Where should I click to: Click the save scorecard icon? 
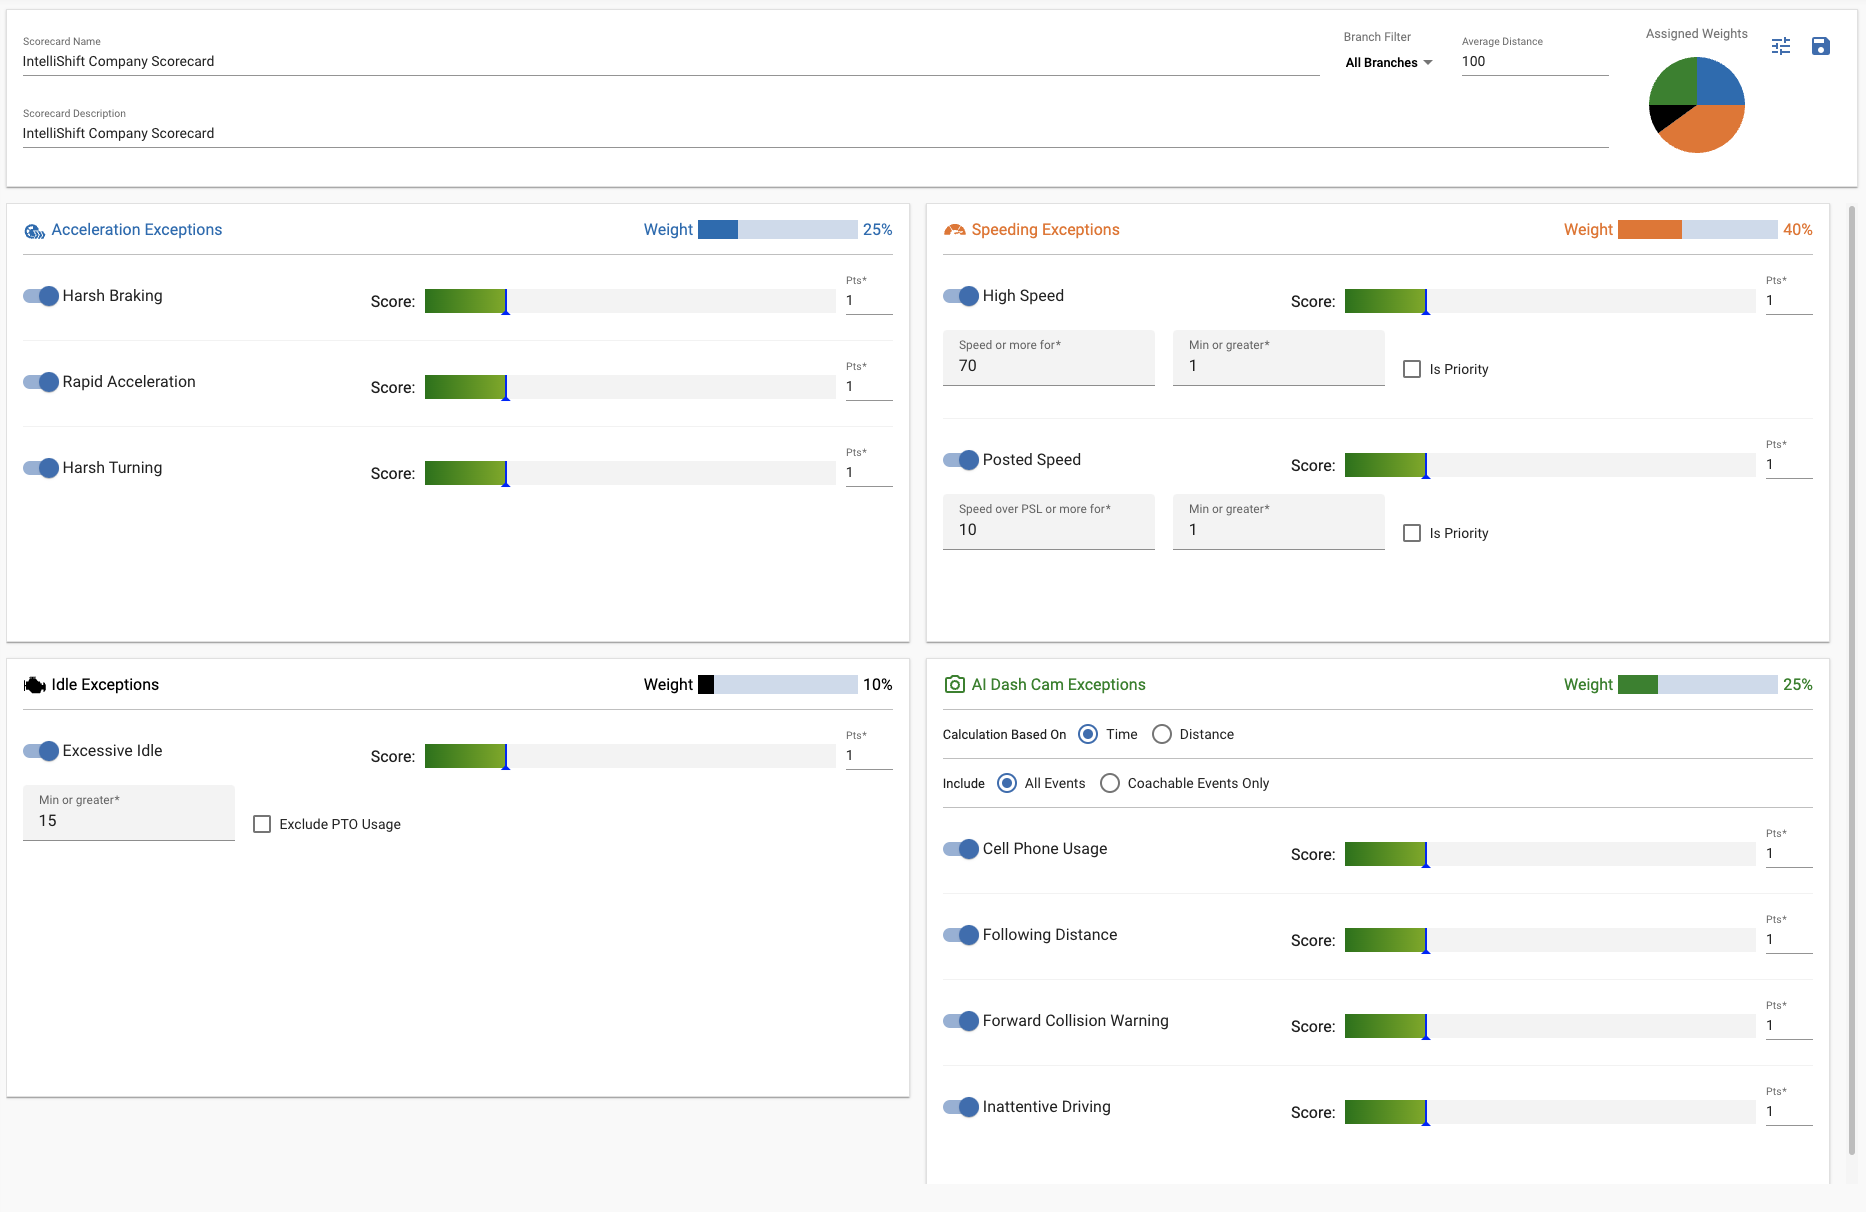(x=1820, y=46)
